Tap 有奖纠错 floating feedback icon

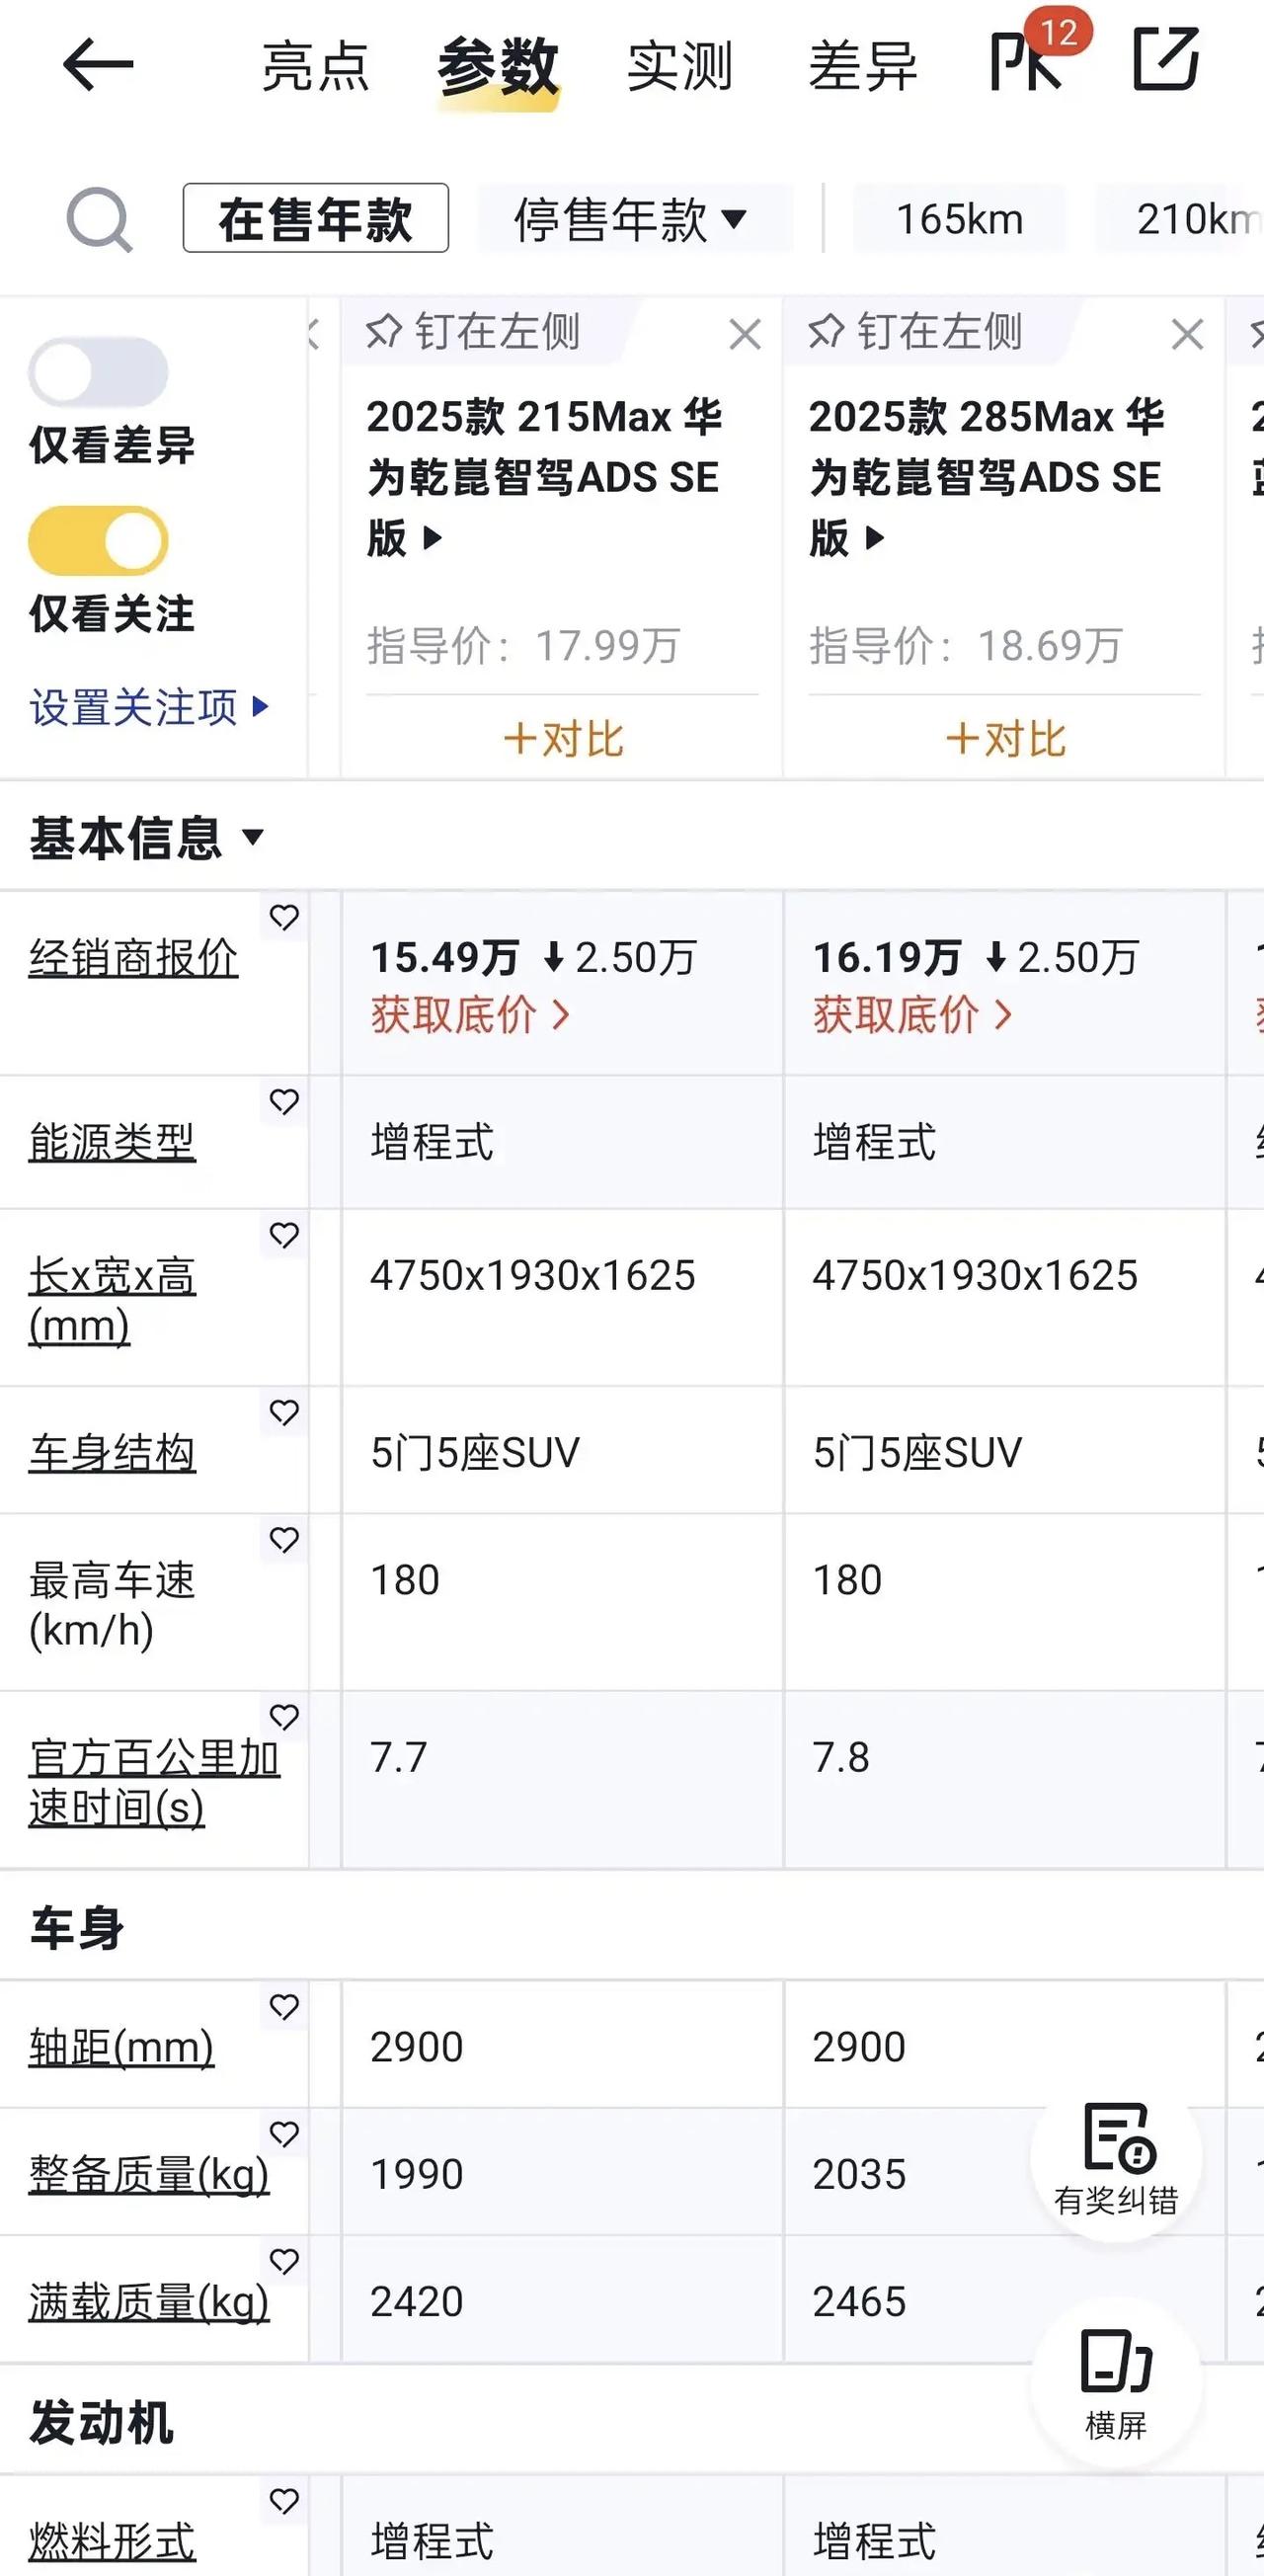point(1116,2155)
